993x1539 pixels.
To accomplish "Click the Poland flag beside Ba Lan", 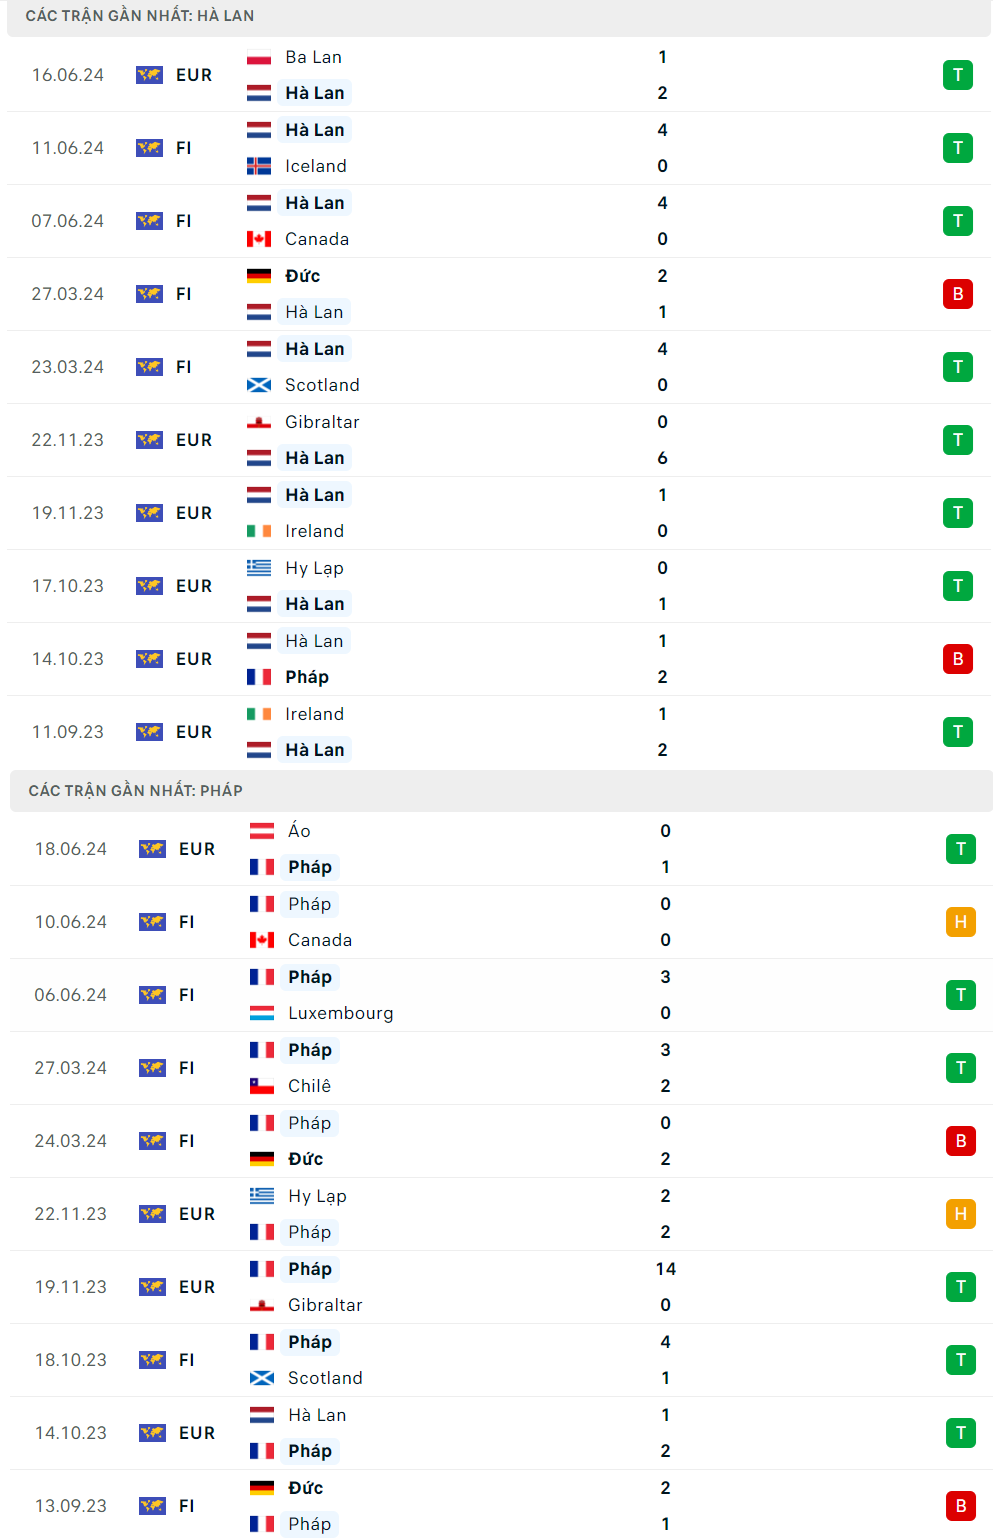I will 259,58.
